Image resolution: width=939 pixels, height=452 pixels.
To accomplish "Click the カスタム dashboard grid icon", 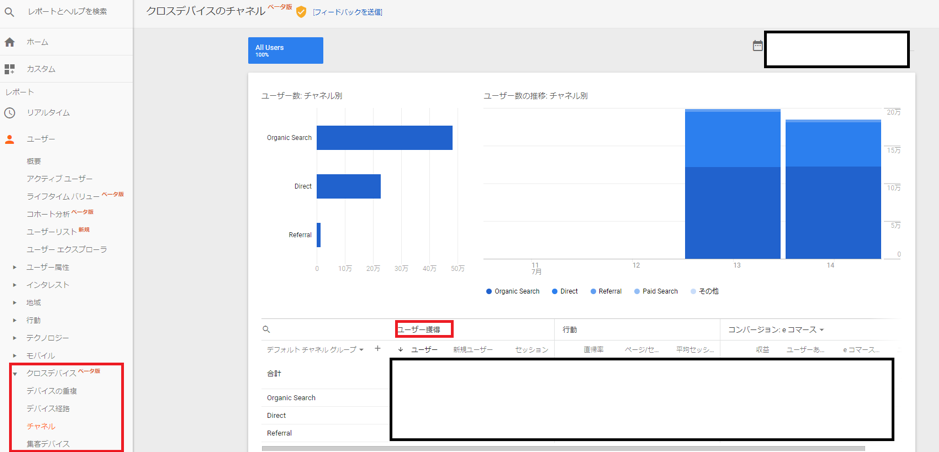I will 10,69.
